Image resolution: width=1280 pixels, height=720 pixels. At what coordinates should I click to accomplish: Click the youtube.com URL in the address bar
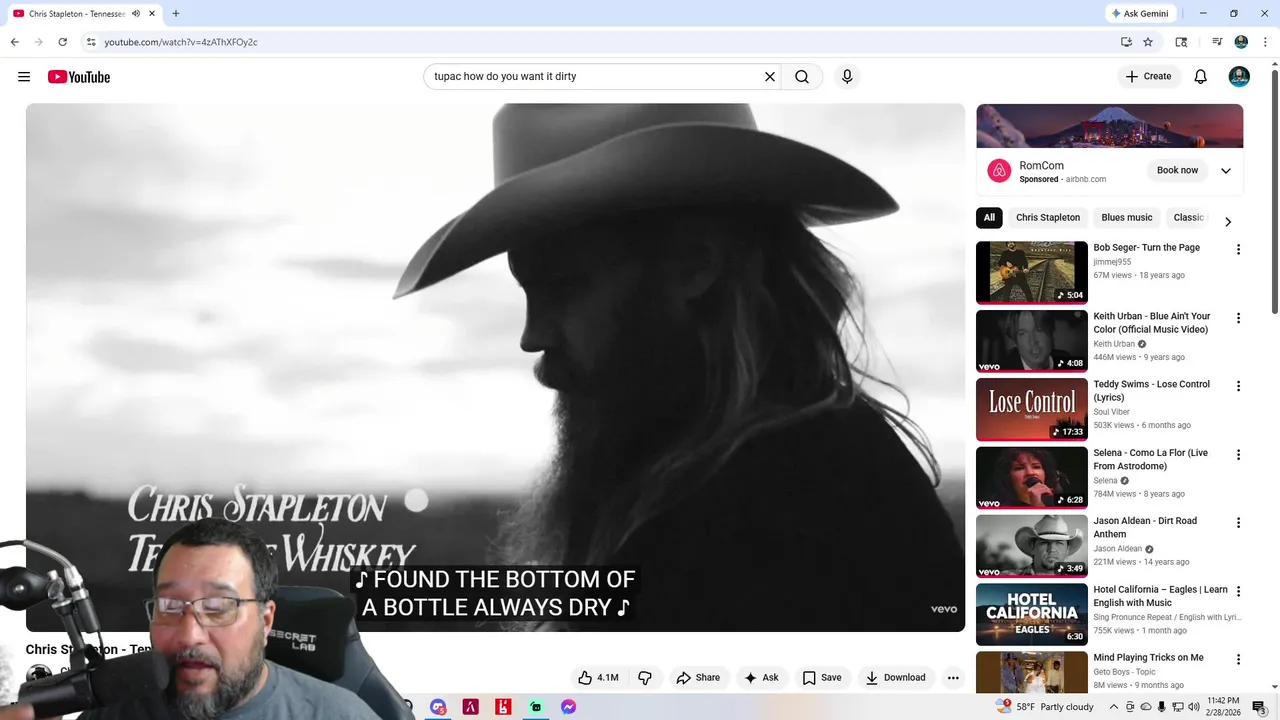click(x=181, y=42)
